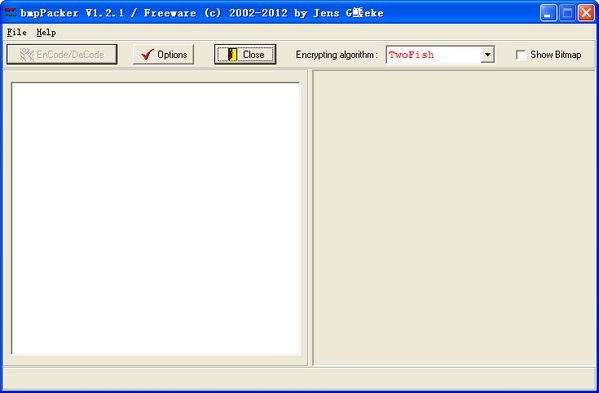599x393 pixels.
Task: Click the bmpPacker title bar app icon
Action: pos(10,13)
